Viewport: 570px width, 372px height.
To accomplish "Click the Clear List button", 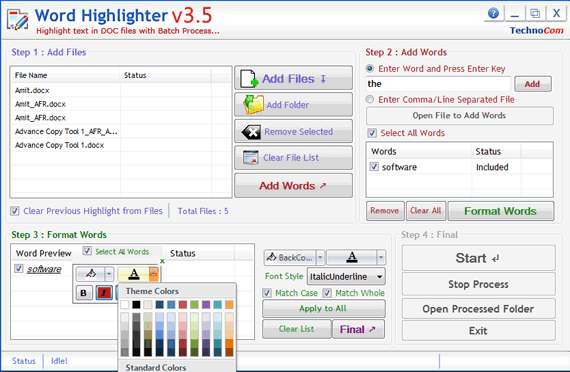I will [x=296, y=329].
